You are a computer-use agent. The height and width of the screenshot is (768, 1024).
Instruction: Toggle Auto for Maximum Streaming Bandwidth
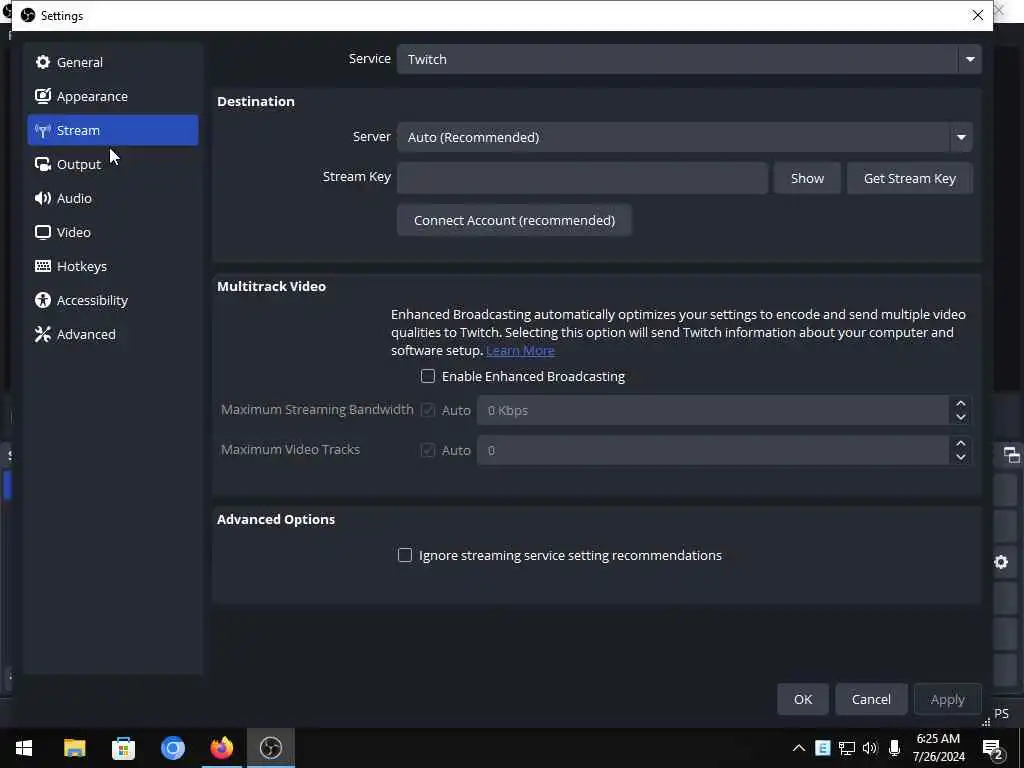(x=428, y=410)
